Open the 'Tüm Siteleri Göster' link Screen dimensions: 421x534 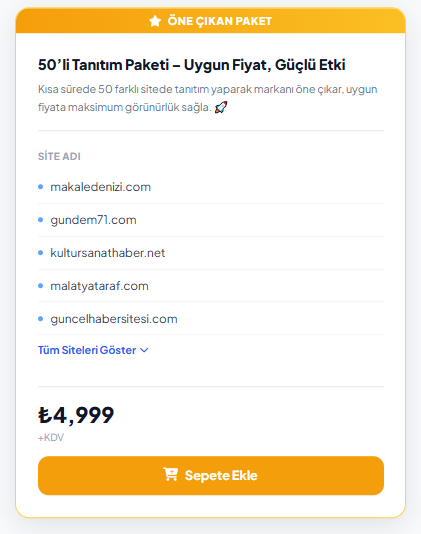pyautogui.click(x=93, y=350)
